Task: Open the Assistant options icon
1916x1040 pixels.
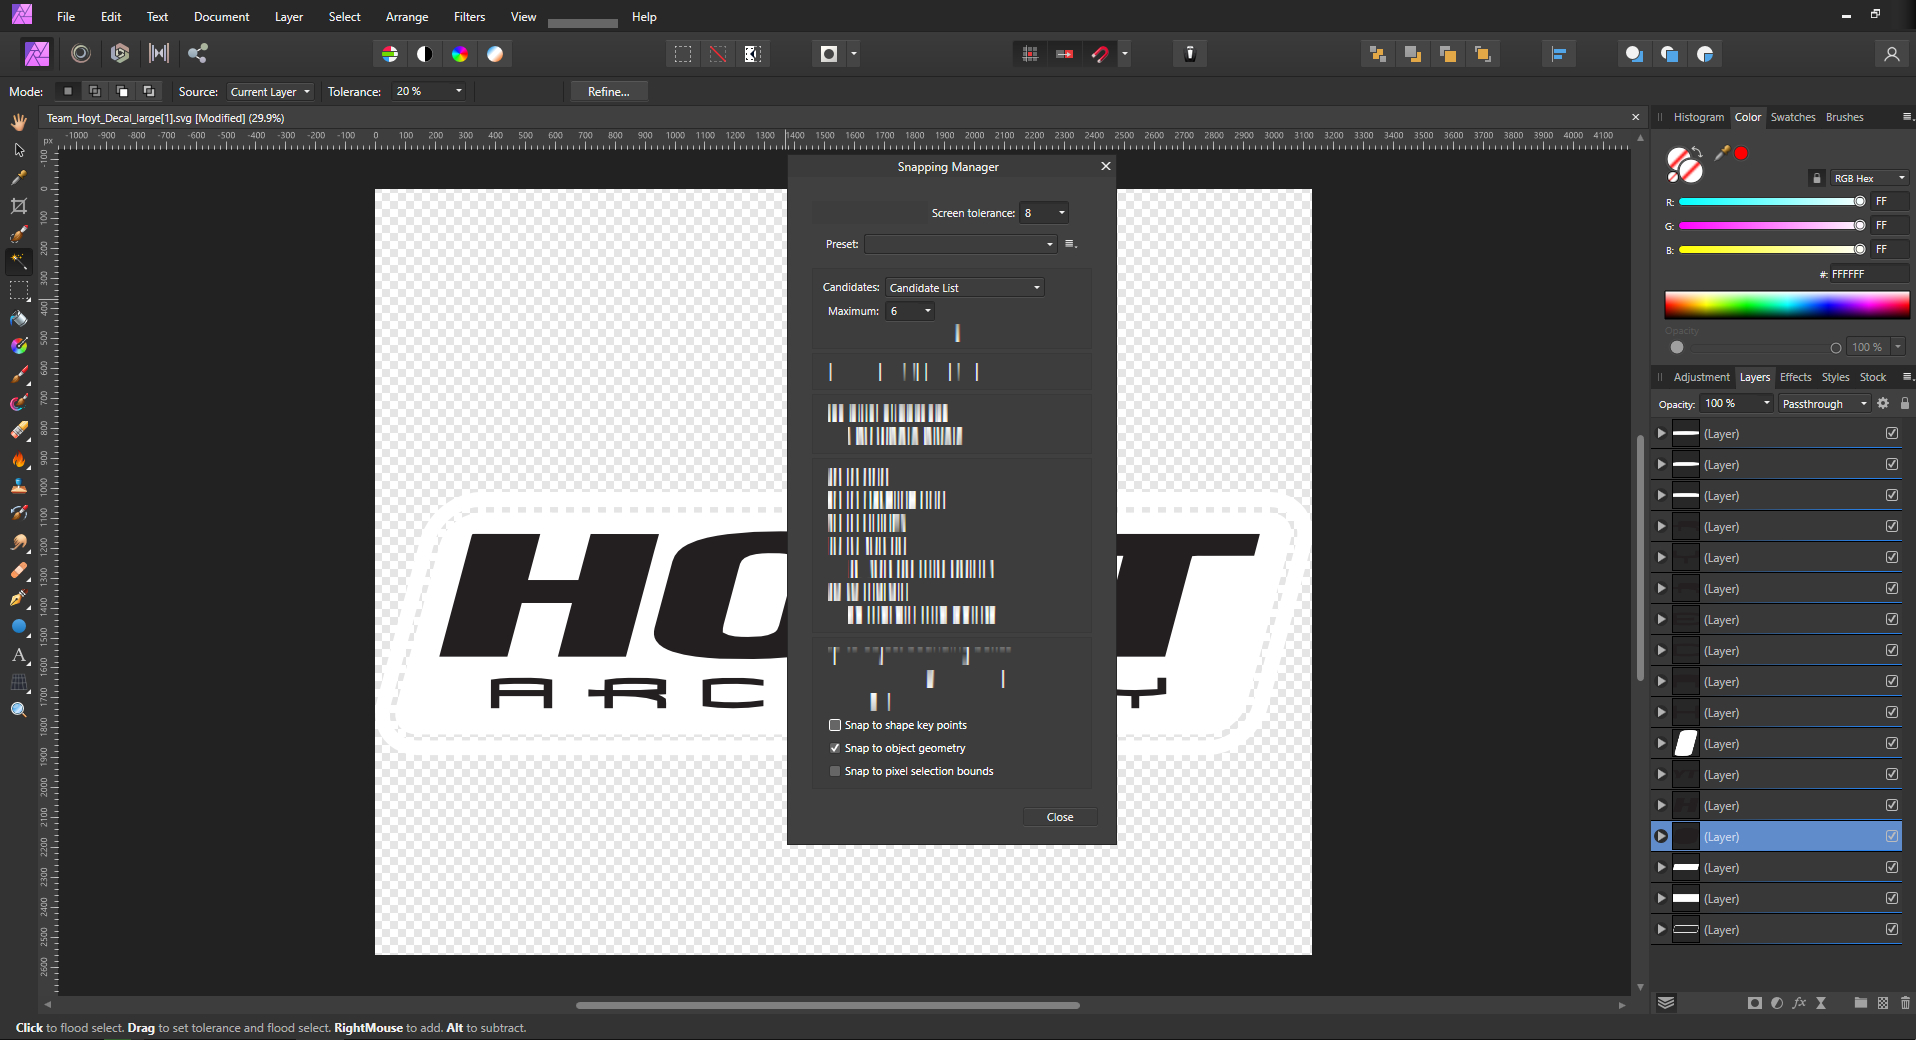Action: pos(1190,54)
